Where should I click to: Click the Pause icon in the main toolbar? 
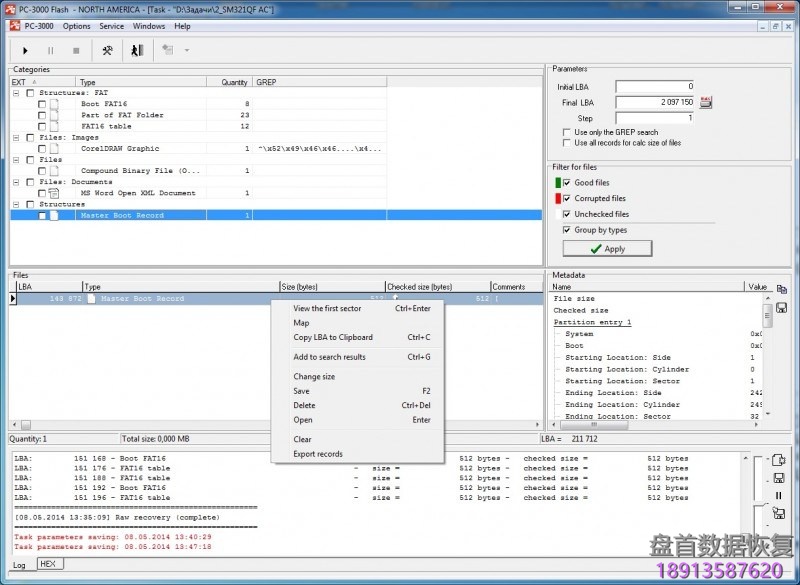point(50,50)
